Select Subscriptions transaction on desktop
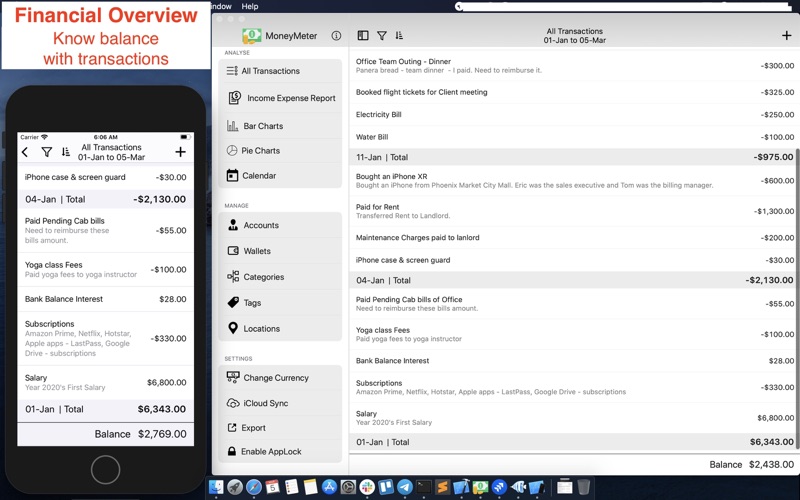 [x=574, y=387]
